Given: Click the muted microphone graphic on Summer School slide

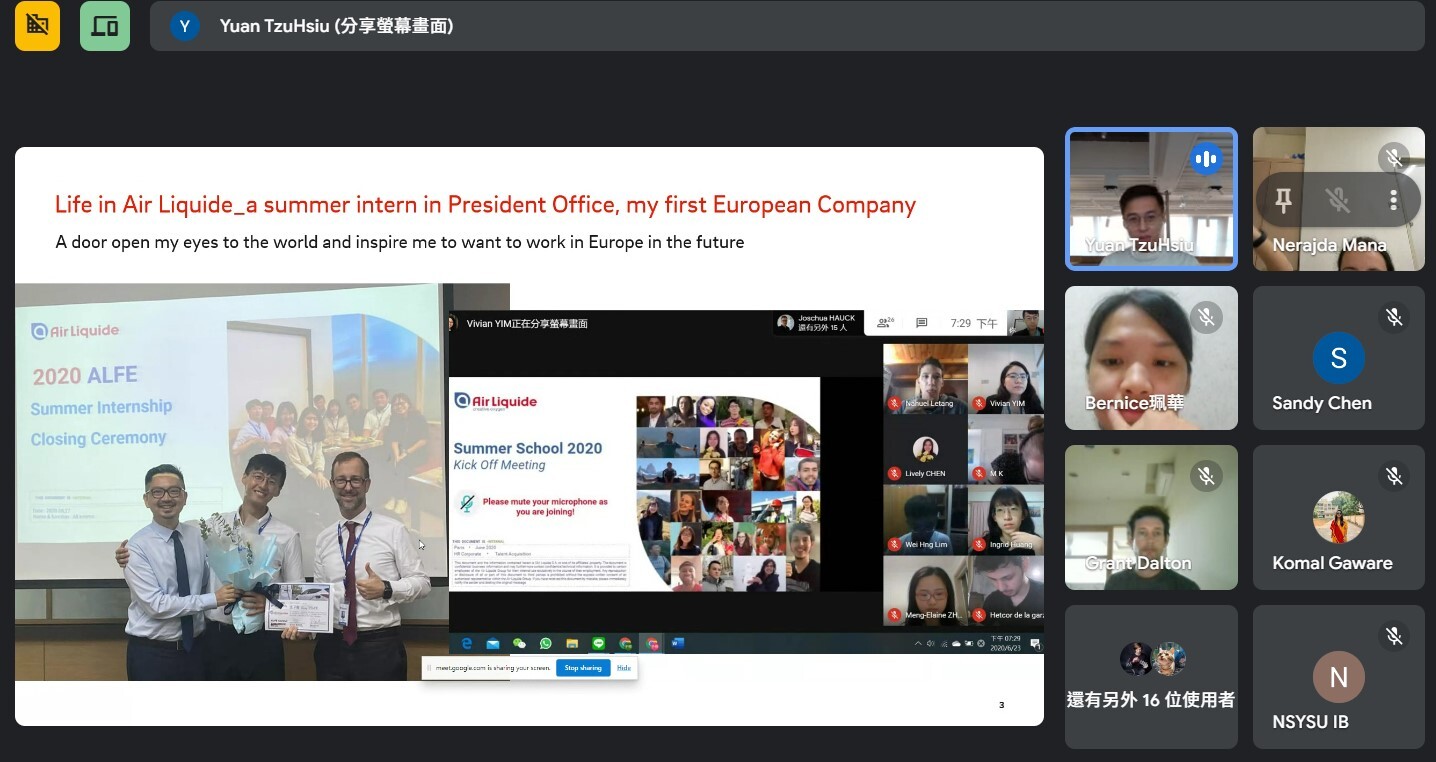Looking at the screenshot, I should pos(466,502).
